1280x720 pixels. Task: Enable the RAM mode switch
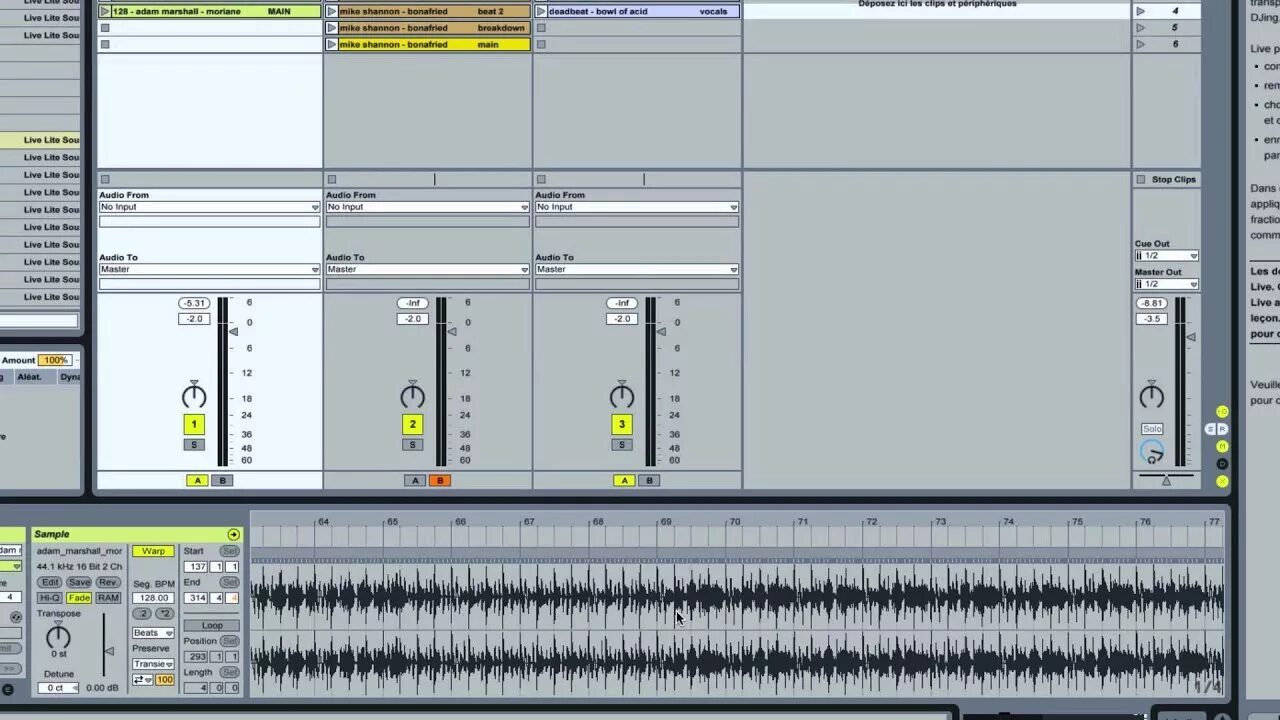click(x=108, y=598)
